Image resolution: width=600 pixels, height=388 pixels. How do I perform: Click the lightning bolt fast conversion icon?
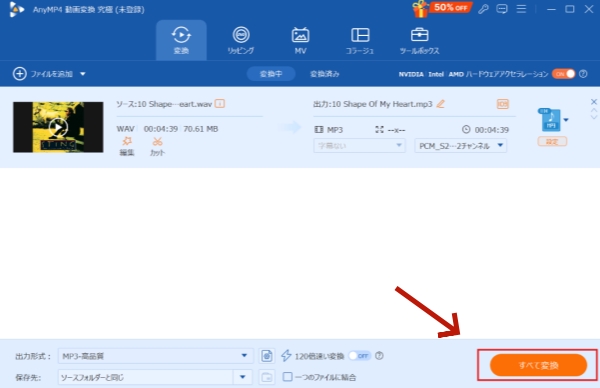(x=286, y=356)
